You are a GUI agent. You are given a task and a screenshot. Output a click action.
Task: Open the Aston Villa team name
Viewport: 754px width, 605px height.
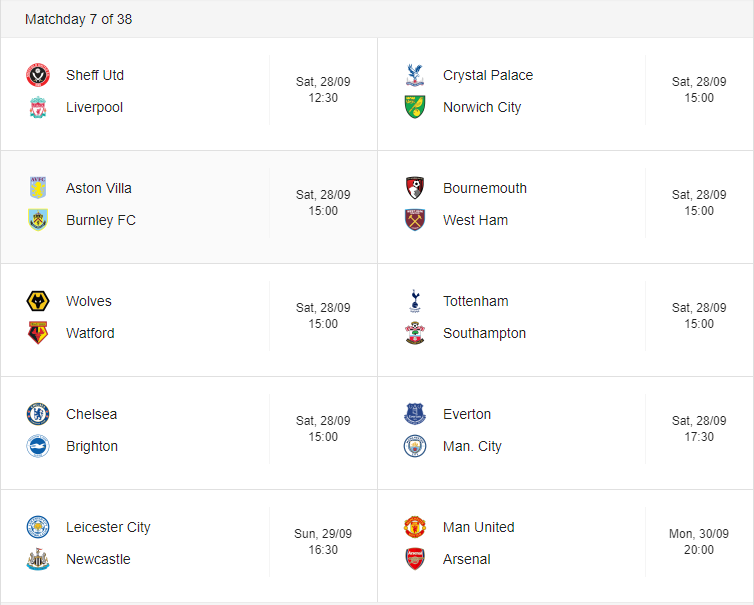click(x=99, y=188)
